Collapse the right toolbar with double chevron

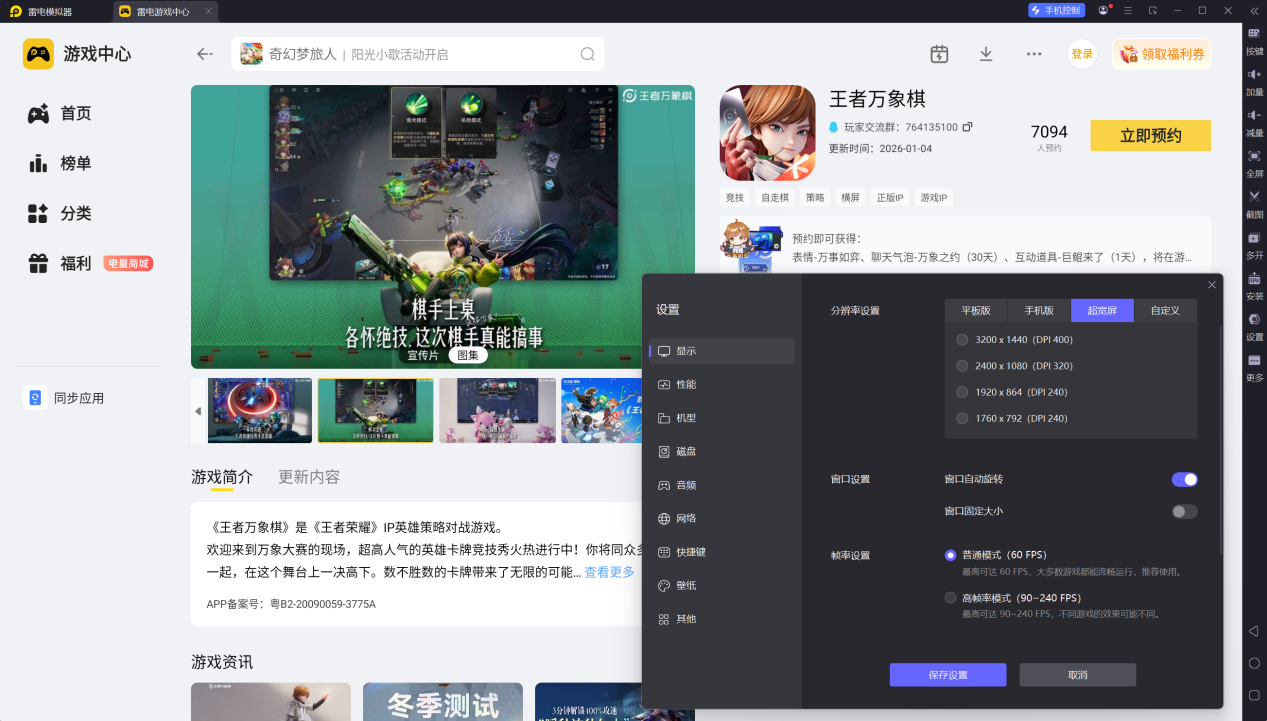coord(1254,10)
